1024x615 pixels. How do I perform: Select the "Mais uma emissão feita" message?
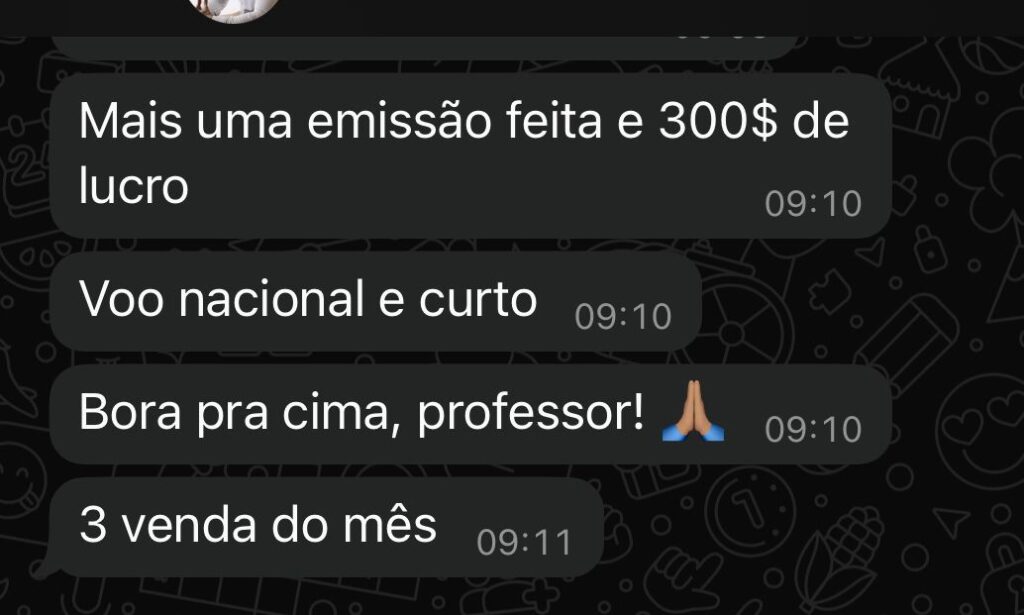coord(471,155)
